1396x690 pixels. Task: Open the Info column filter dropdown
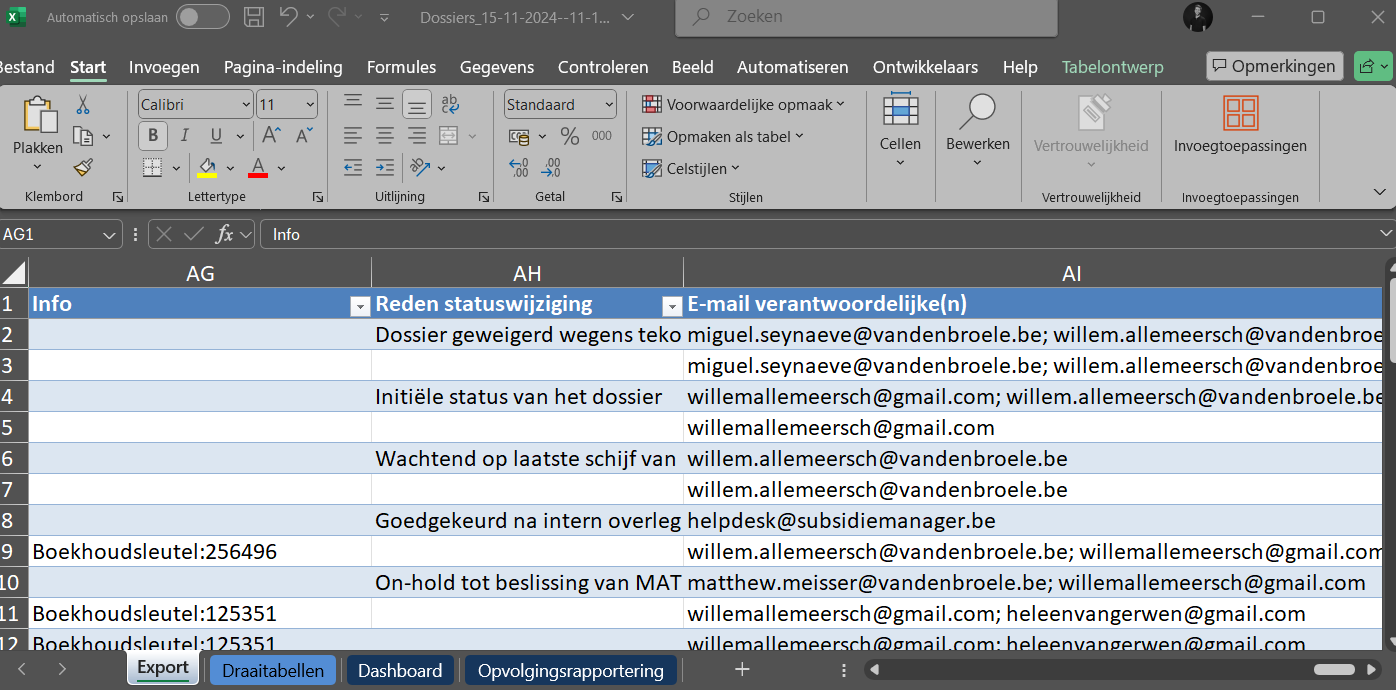point(359,306)
